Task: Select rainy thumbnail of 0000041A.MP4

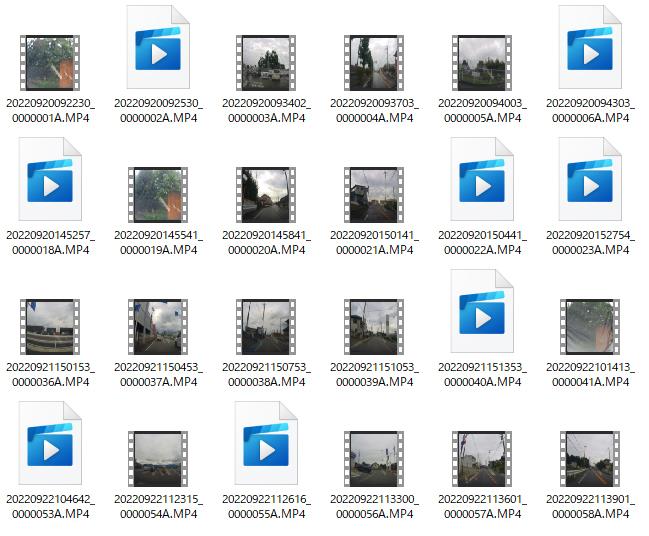Action: point(590,327)
